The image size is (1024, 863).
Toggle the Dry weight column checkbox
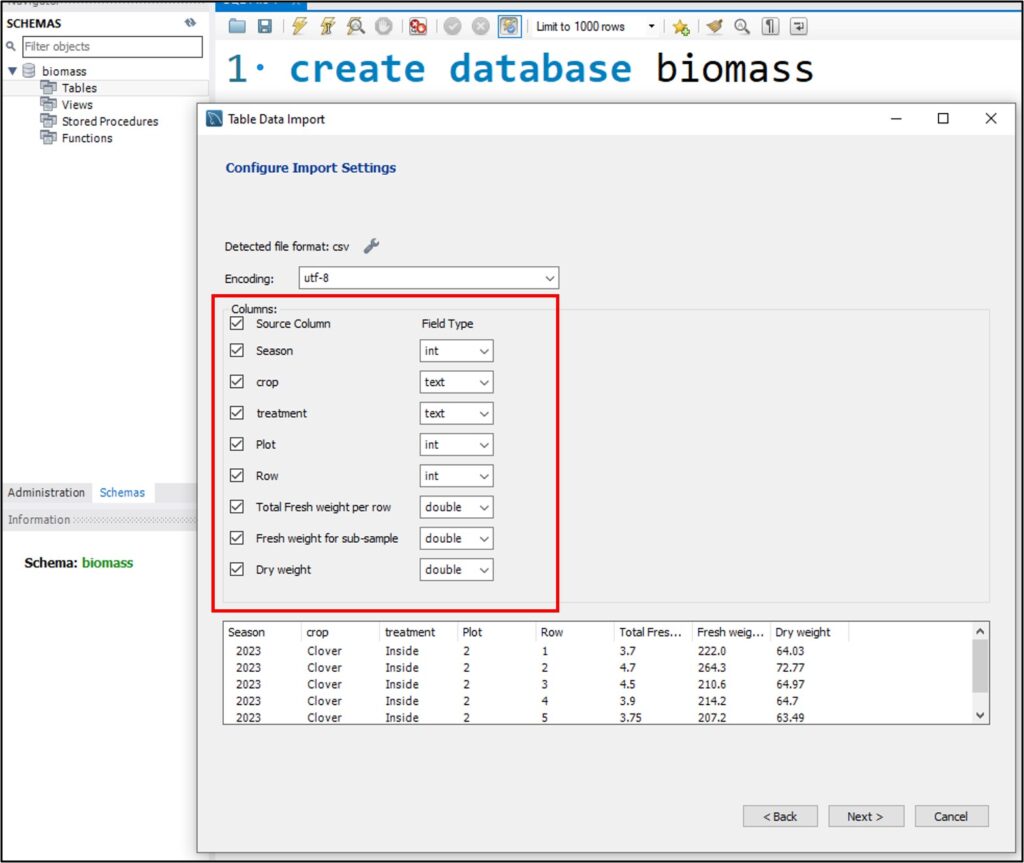point(237,569)
